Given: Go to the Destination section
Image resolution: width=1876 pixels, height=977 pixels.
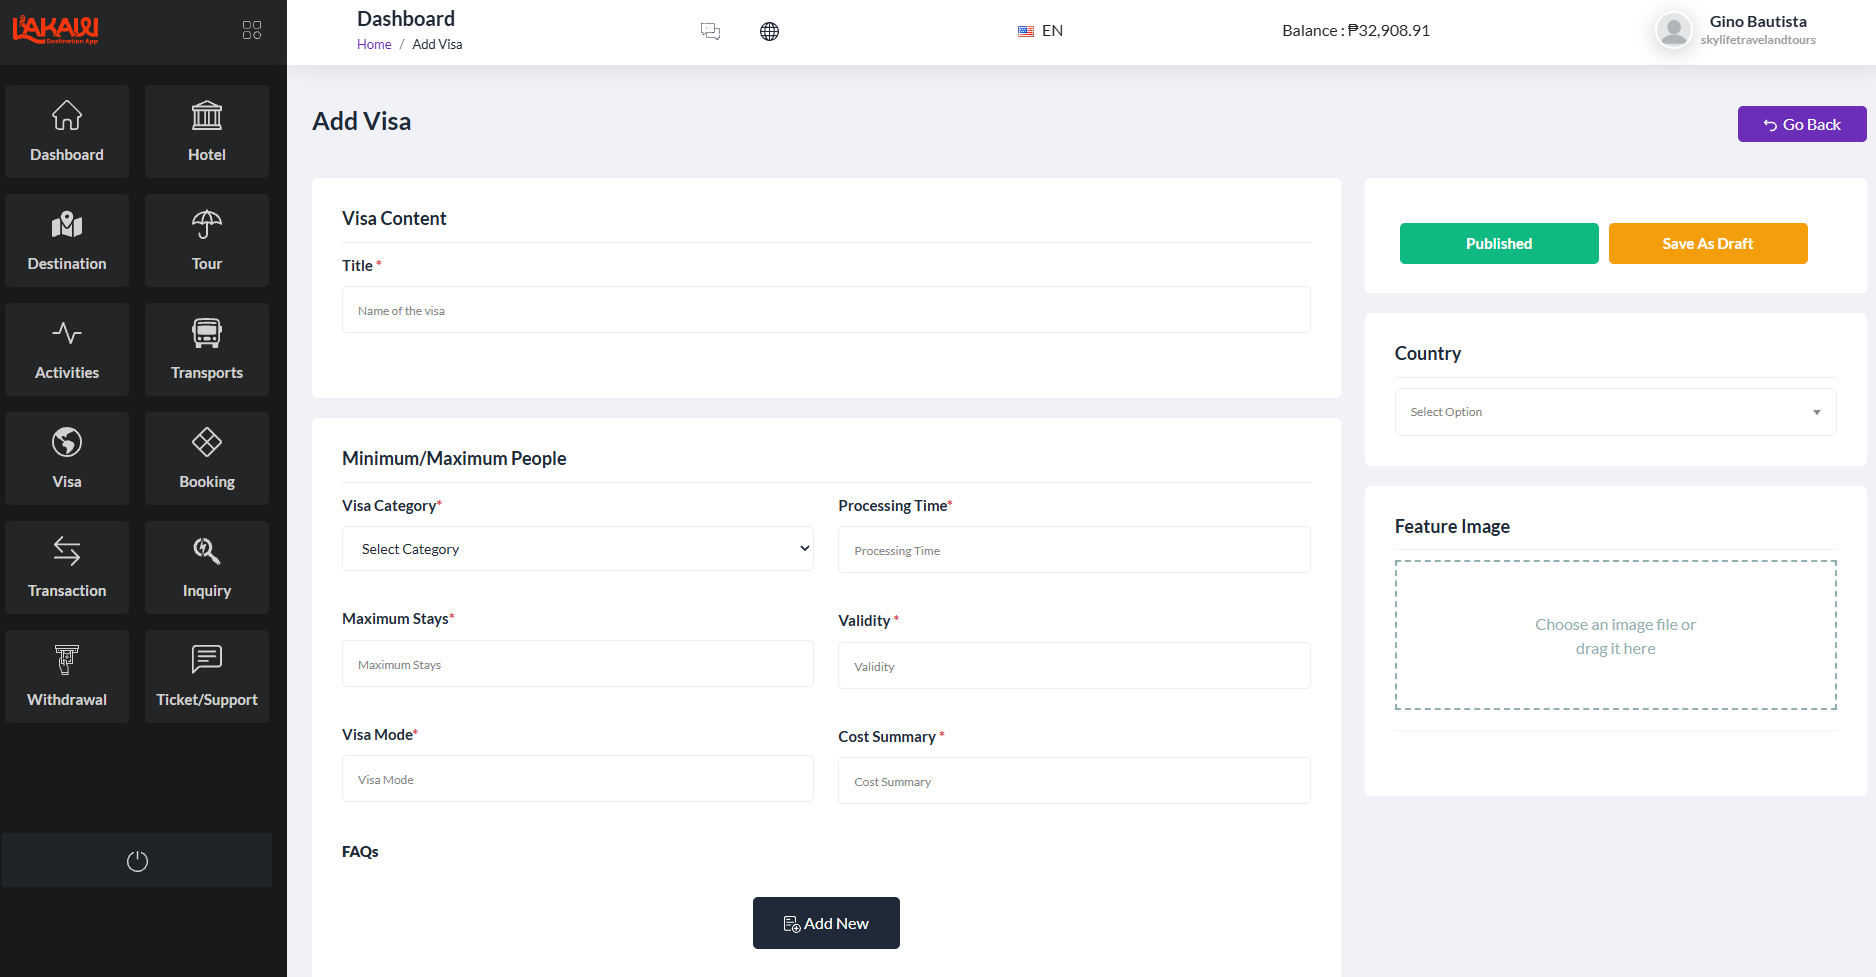Looking at the screenshot, I should pos(67,240).
